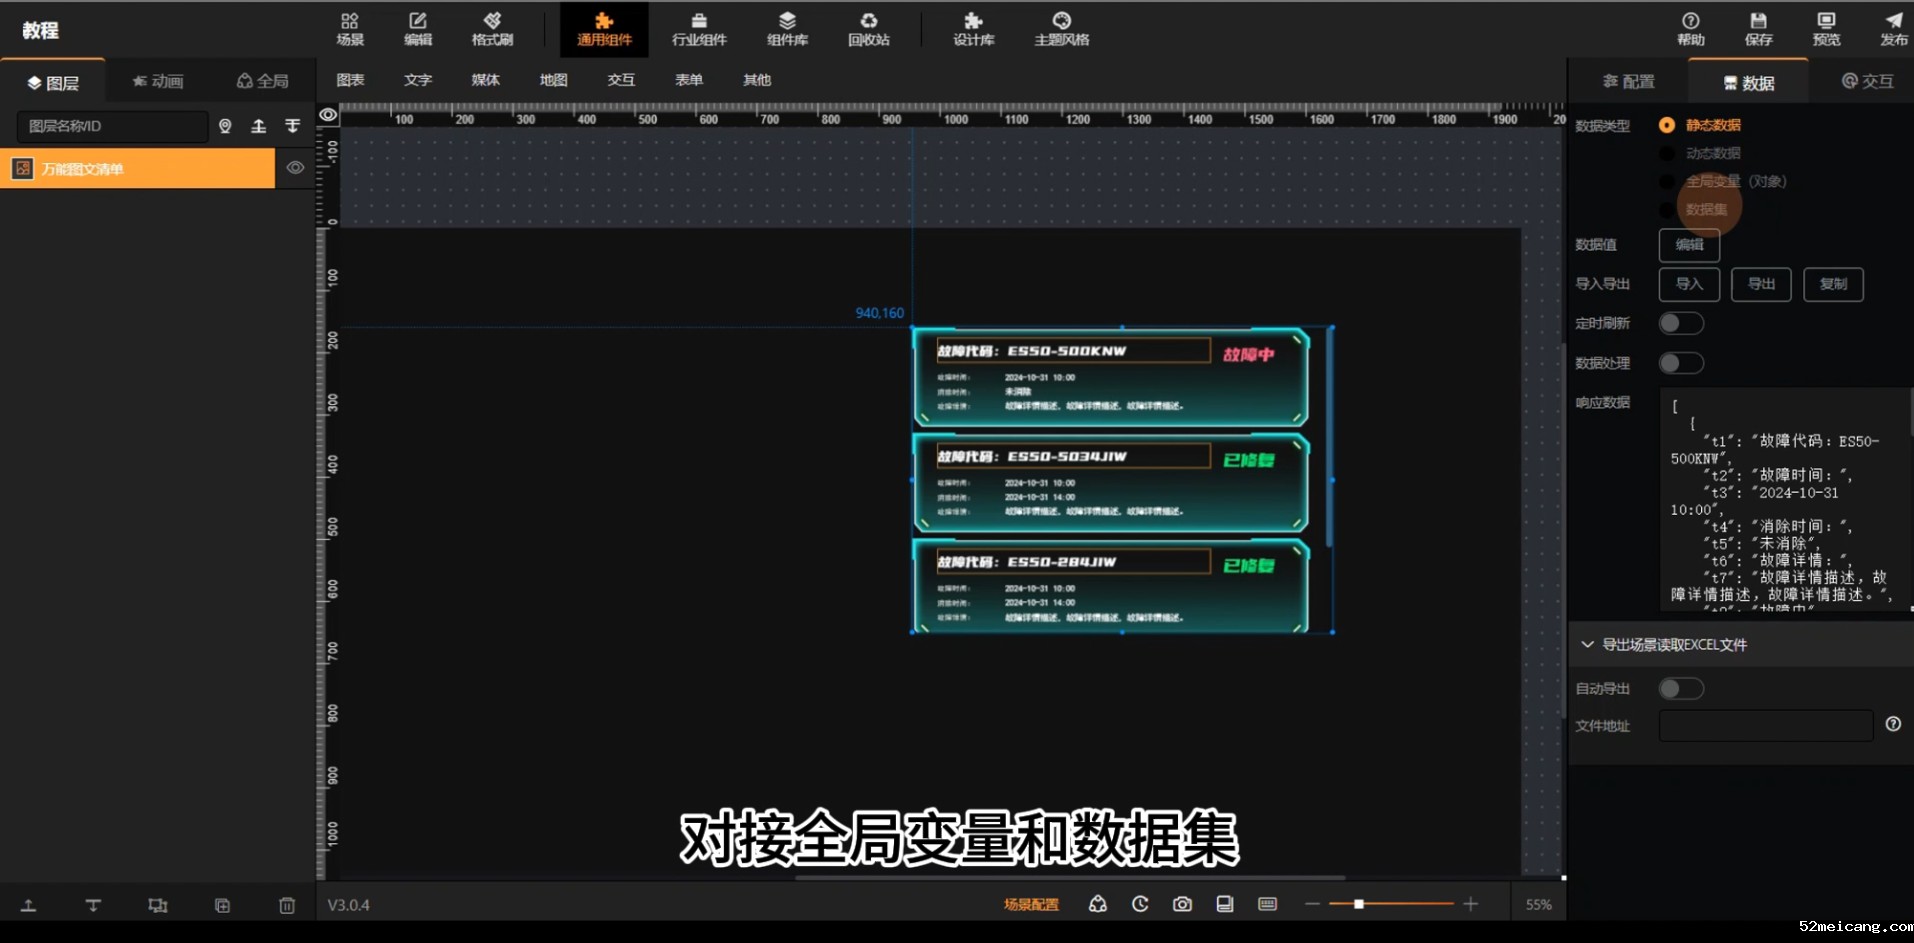Open the 图表 component category menu
This screenshot has width=1914, height=943.
point(350,80)
